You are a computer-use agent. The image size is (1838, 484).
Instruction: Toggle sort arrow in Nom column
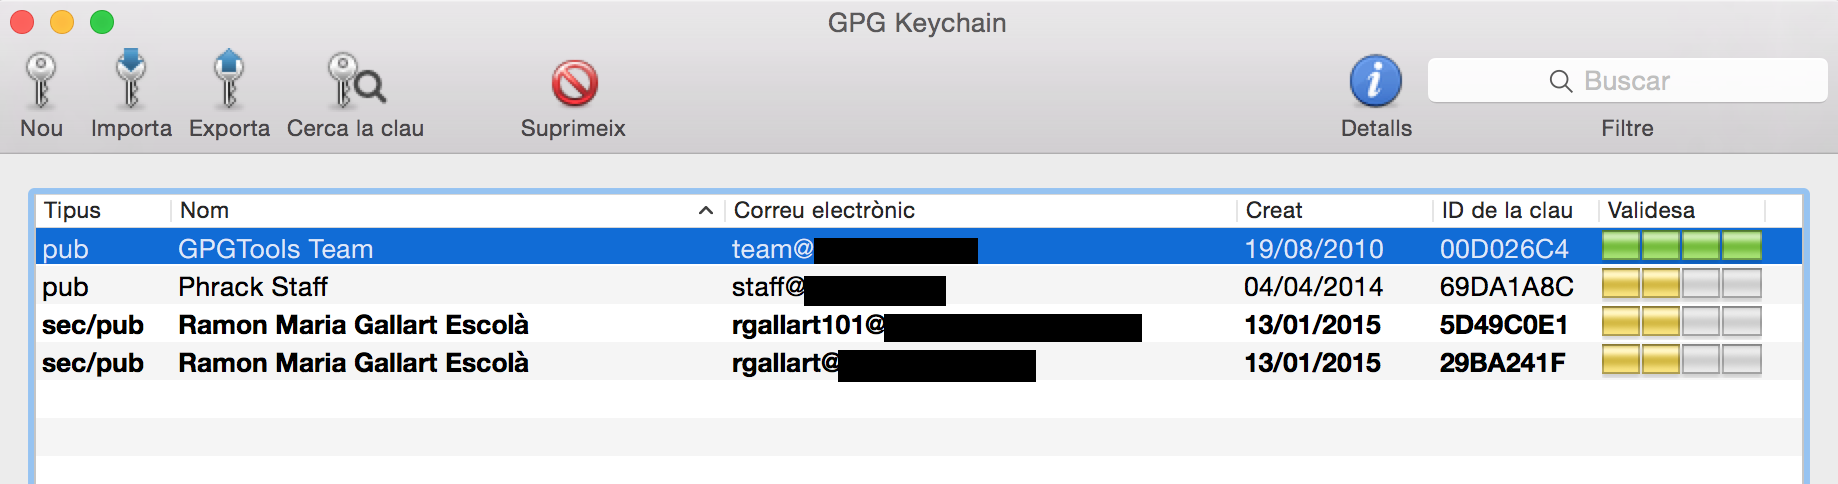point(705,210)
